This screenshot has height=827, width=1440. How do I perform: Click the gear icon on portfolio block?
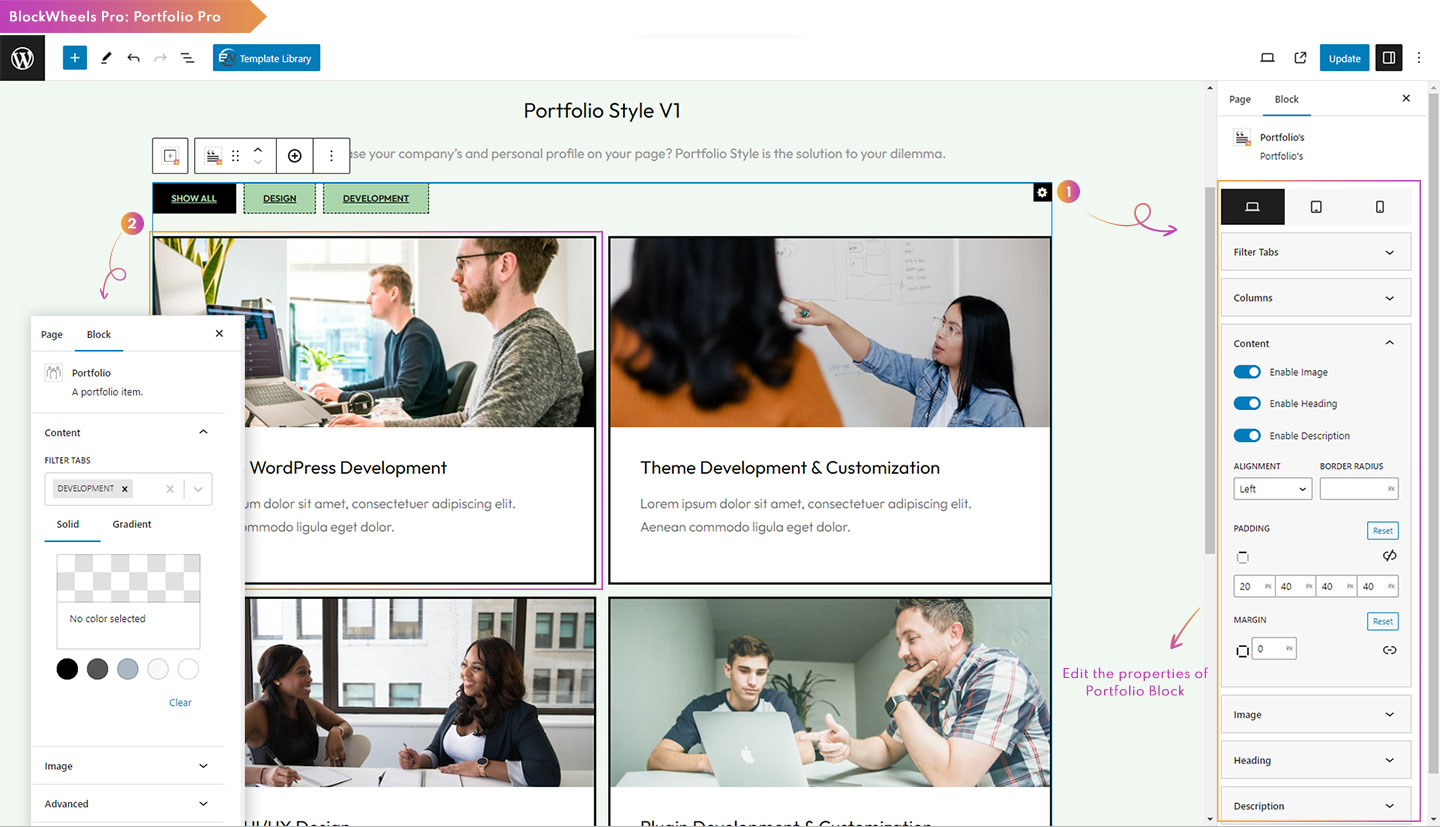[1042, 192]
